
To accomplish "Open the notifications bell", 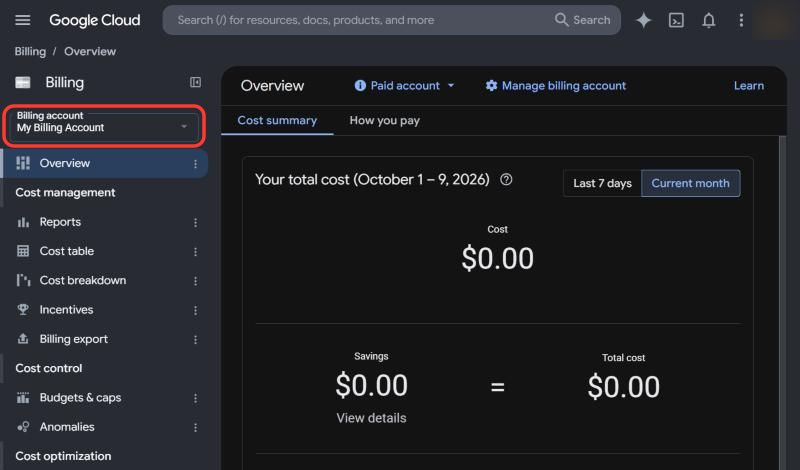I will (x=709, y=20).
